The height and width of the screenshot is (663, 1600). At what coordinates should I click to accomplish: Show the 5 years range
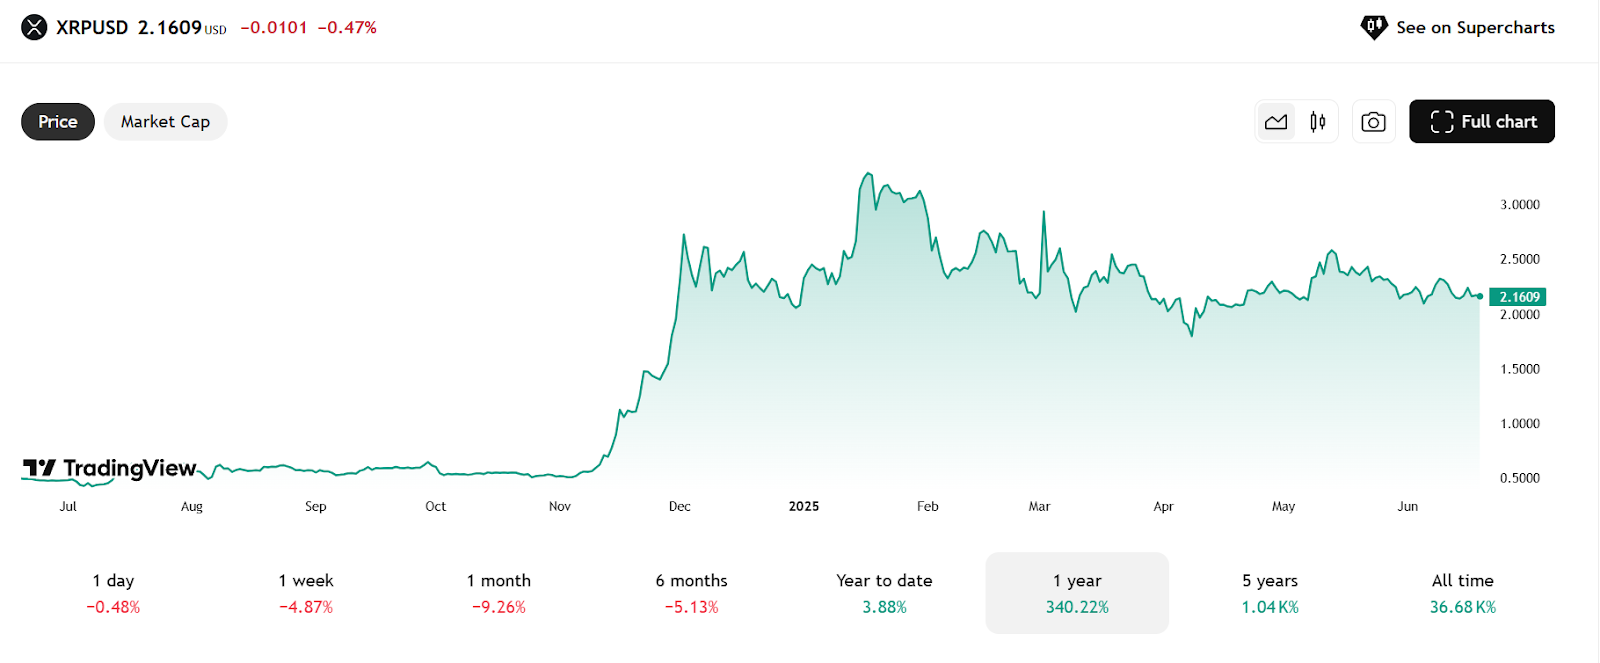pos(1270,593)
